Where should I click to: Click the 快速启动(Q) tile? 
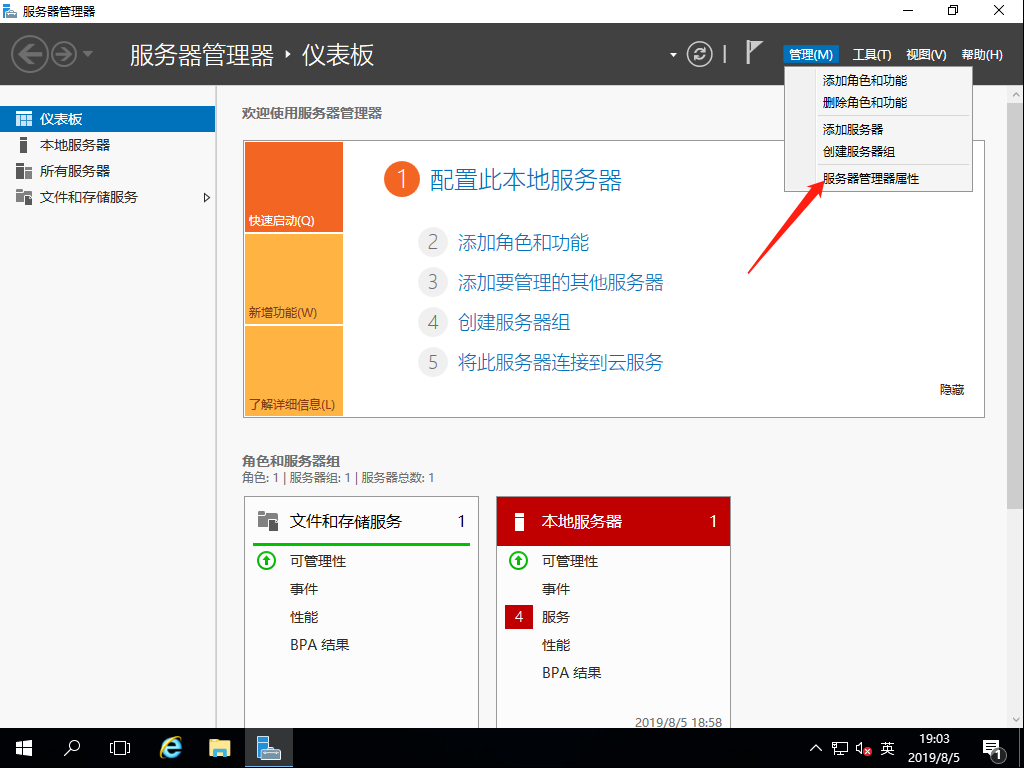294,187
